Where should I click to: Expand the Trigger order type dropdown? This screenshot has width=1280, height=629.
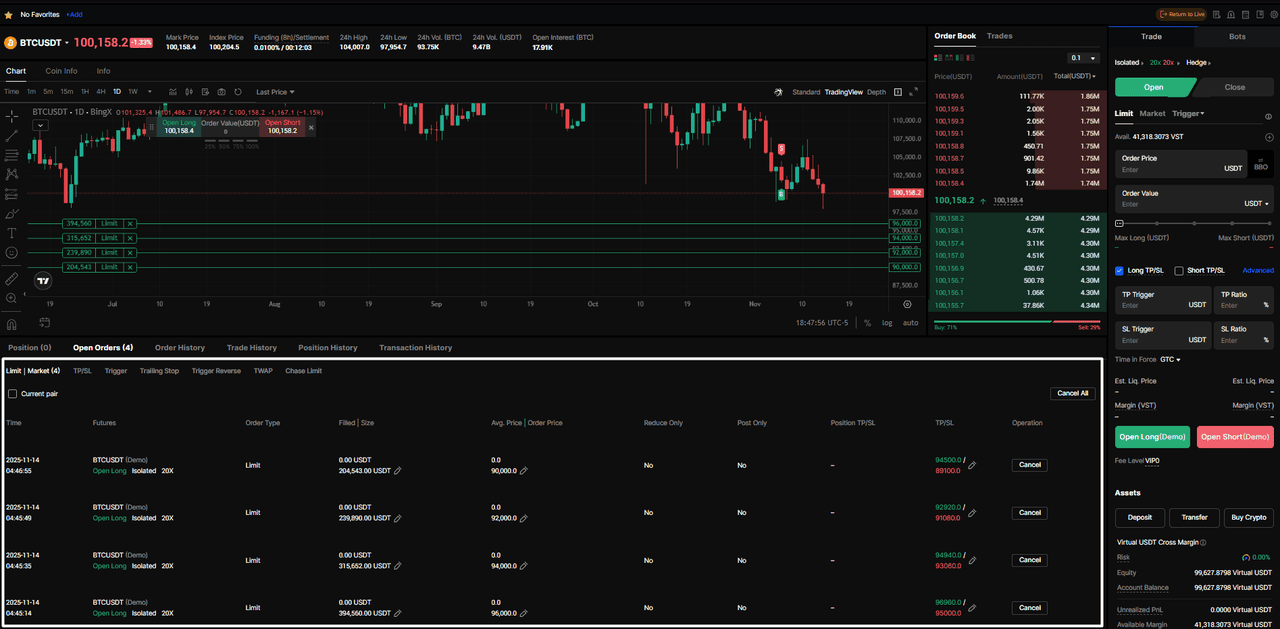1188,114
